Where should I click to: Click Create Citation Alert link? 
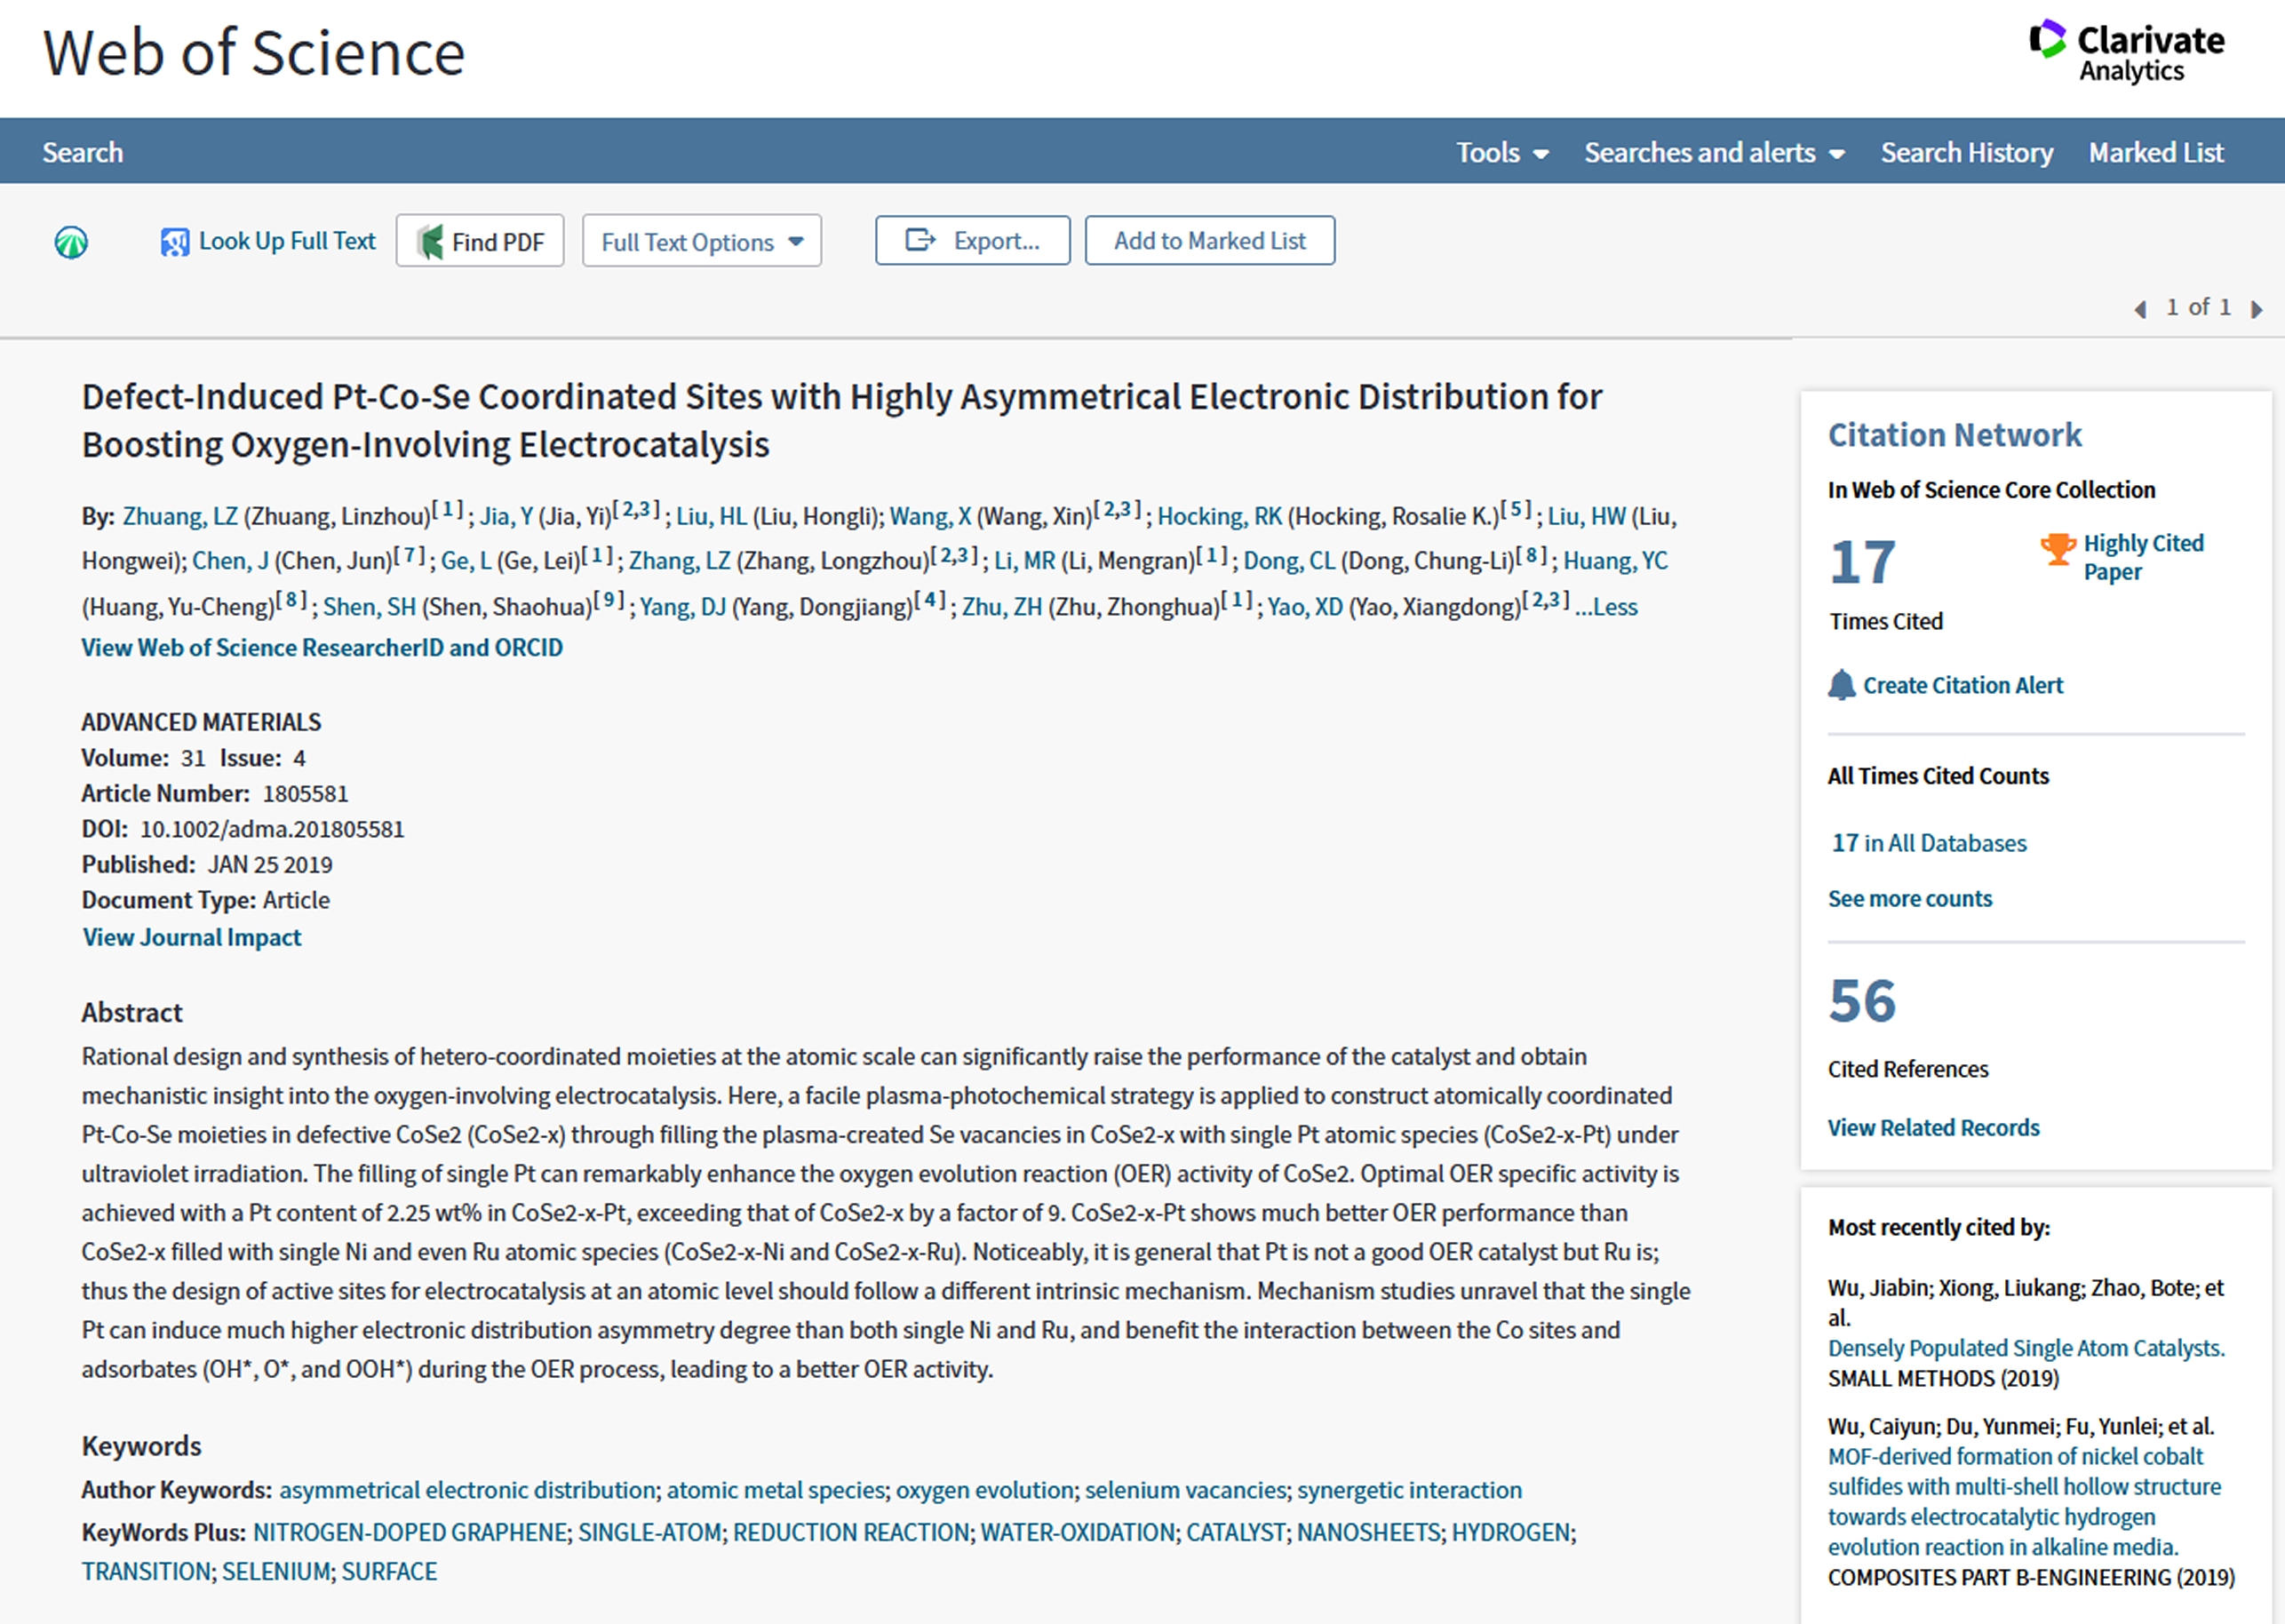(1962, 685)
